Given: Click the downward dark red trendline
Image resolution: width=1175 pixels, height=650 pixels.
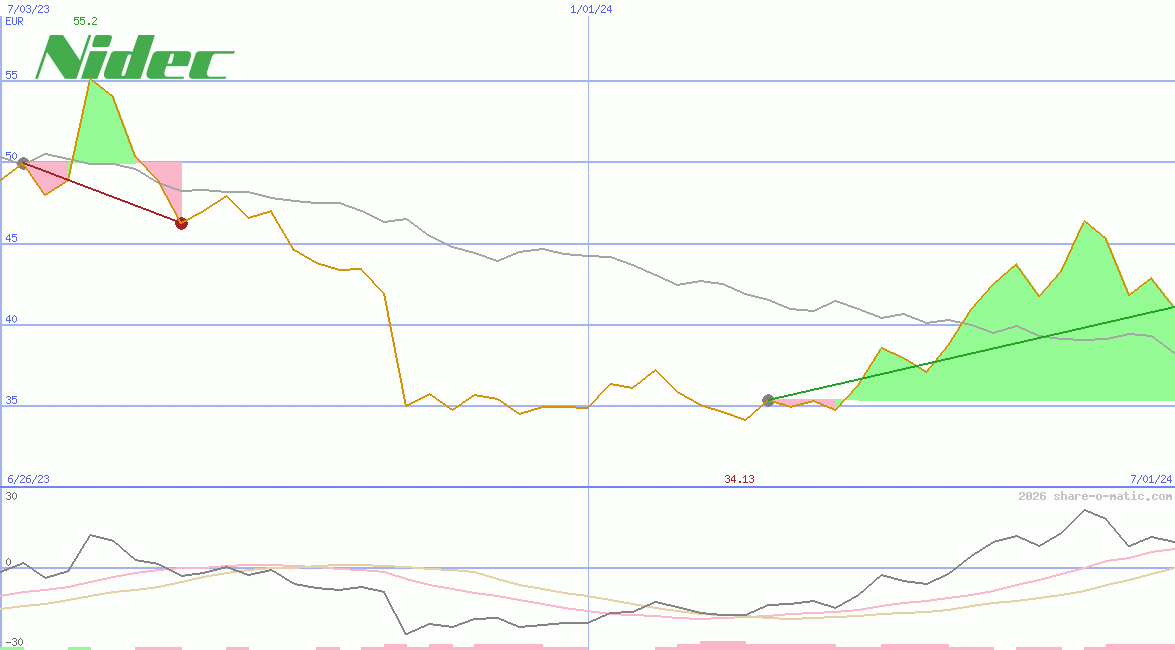Looking at the screenshot, I should [102, 193].
